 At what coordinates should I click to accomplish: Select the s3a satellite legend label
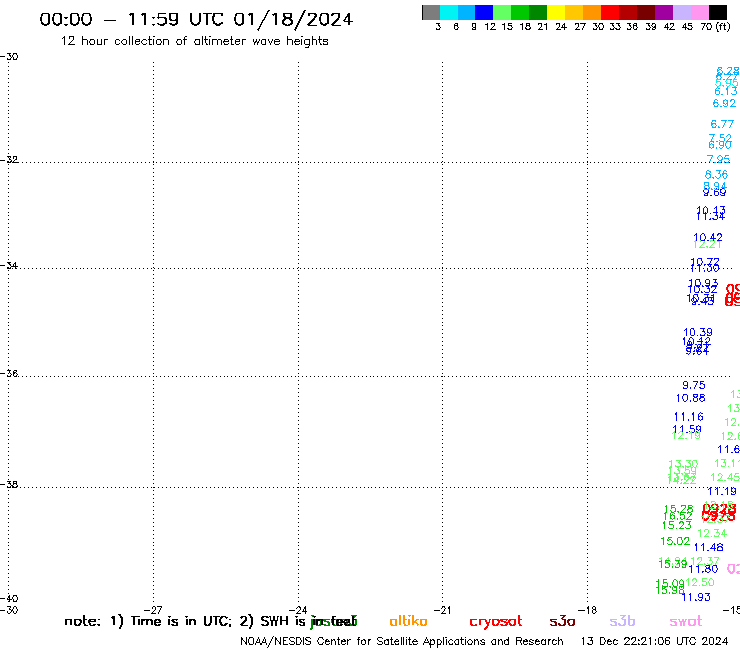(x=562, y=621)
